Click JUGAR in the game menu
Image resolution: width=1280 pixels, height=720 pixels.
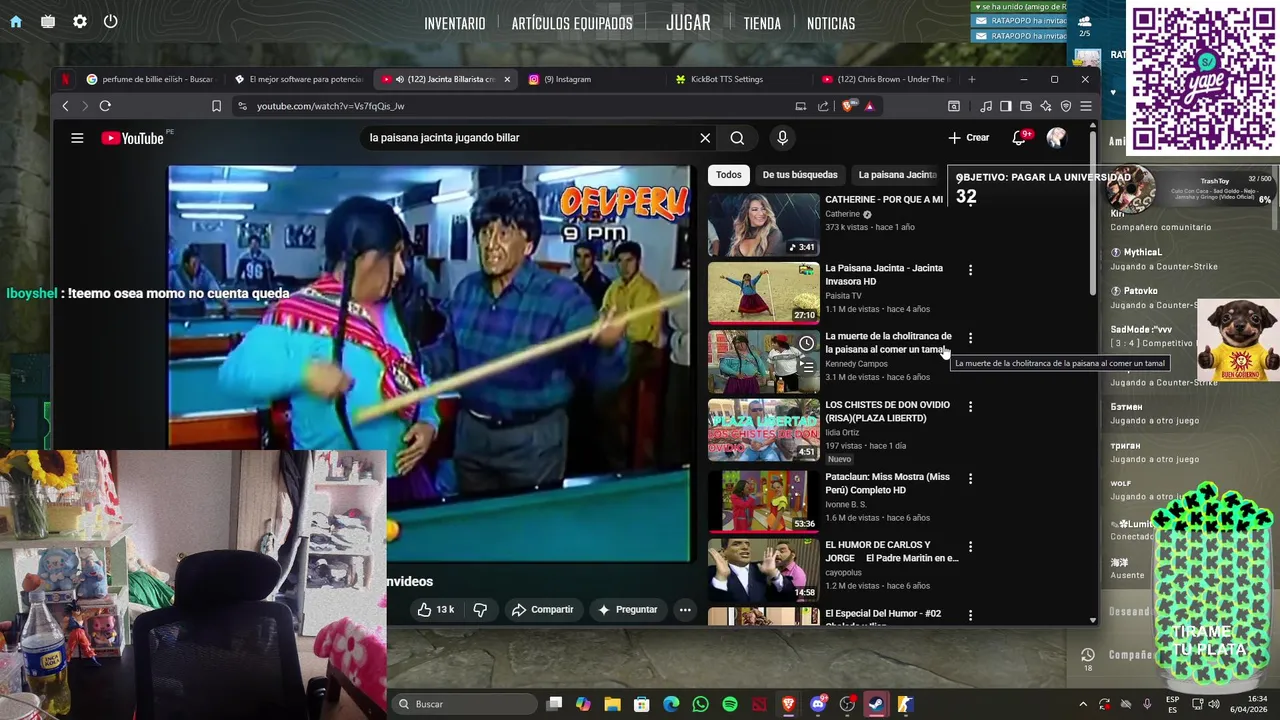point(688,22)
